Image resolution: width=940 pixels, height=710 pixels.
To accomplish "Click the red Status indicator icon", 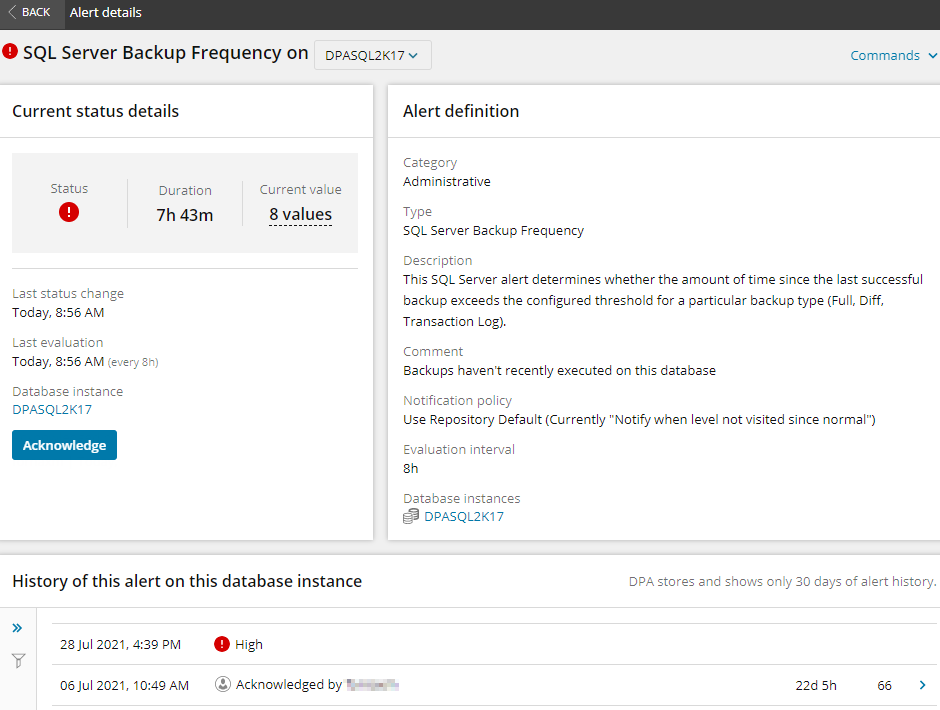I will point(69,212).
